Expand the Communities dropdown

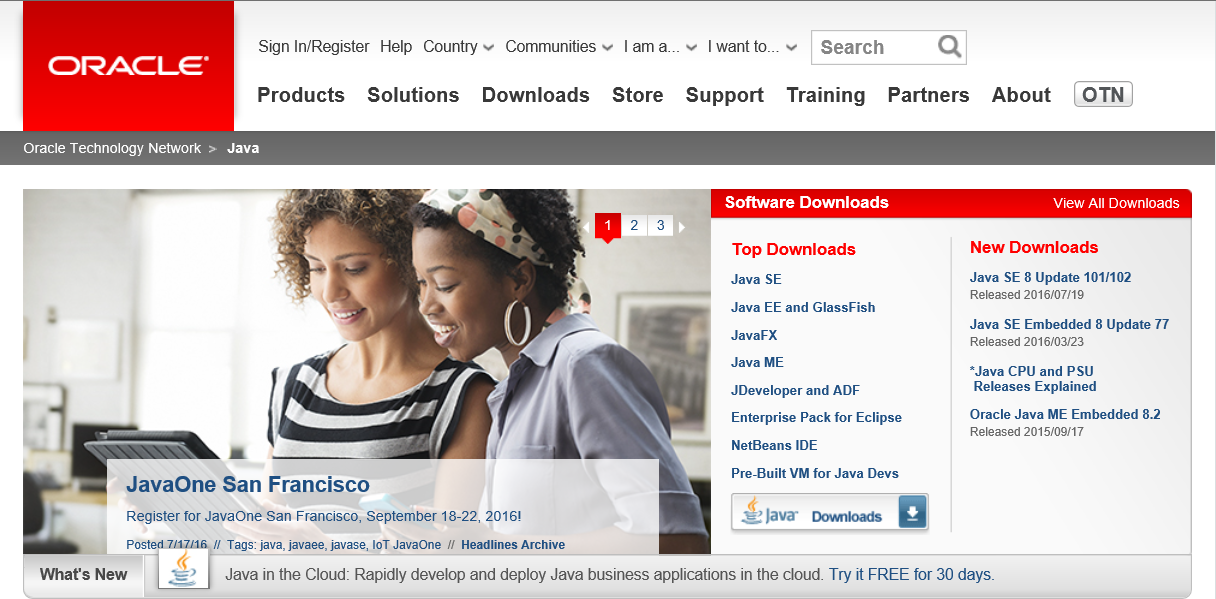click(559, 47)
